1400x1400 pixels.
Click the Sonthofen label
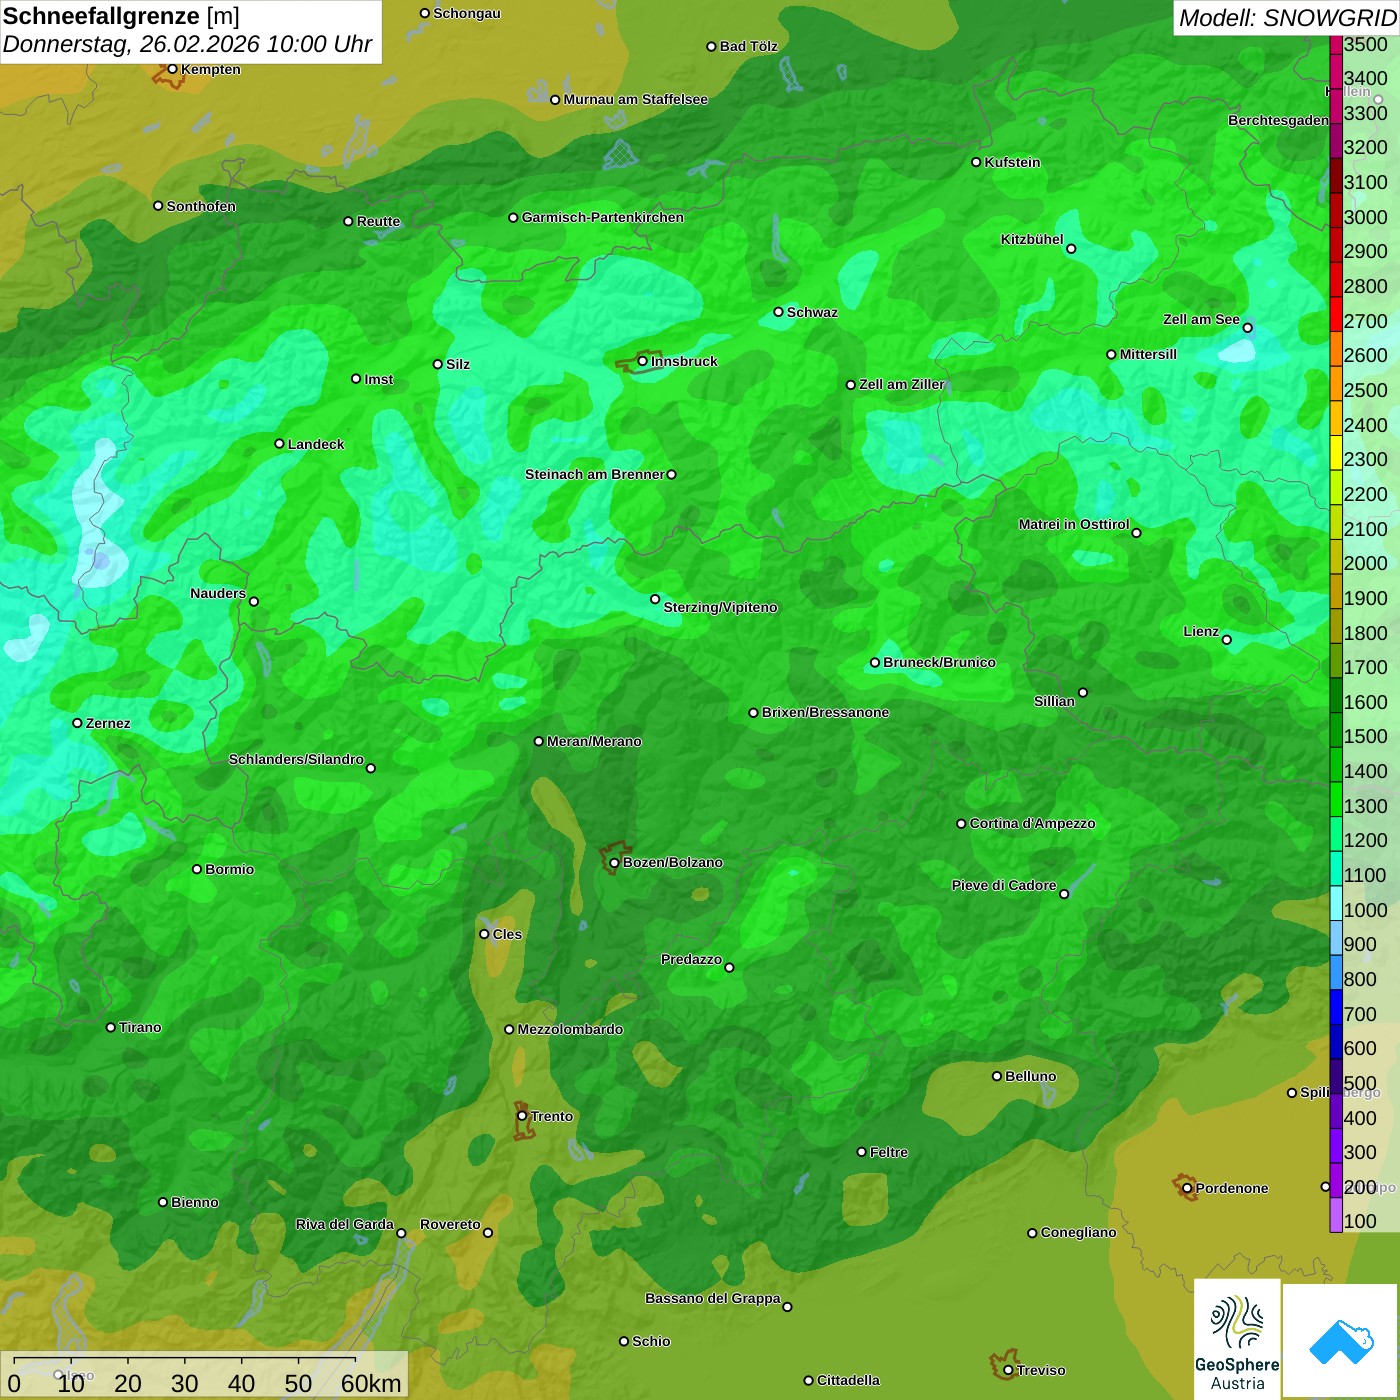(201, 206)
